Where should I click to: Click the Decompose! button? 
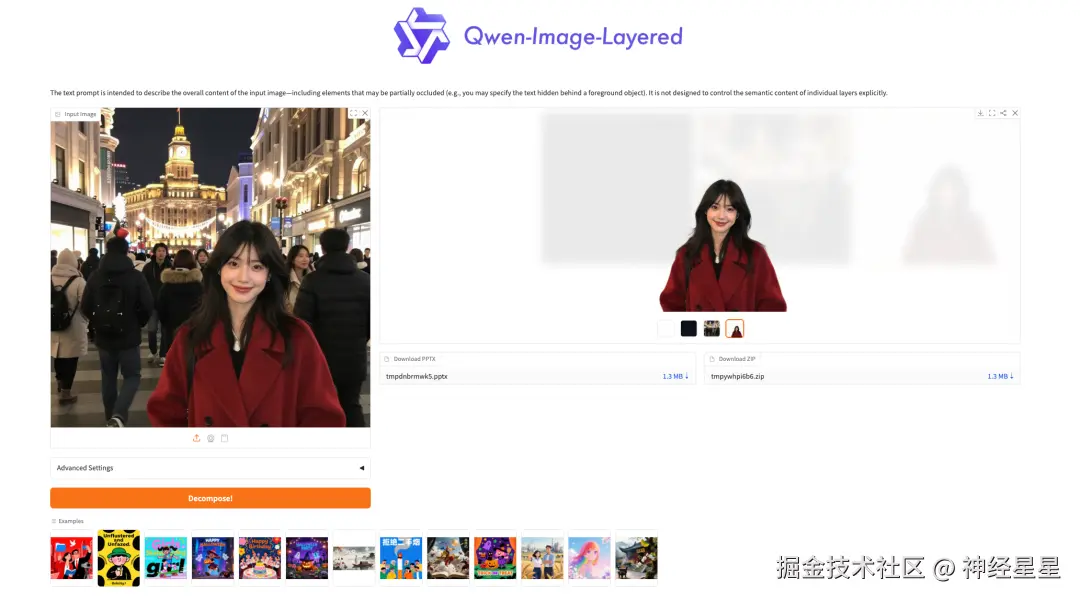pyautogui.click(x=210, y=498)
